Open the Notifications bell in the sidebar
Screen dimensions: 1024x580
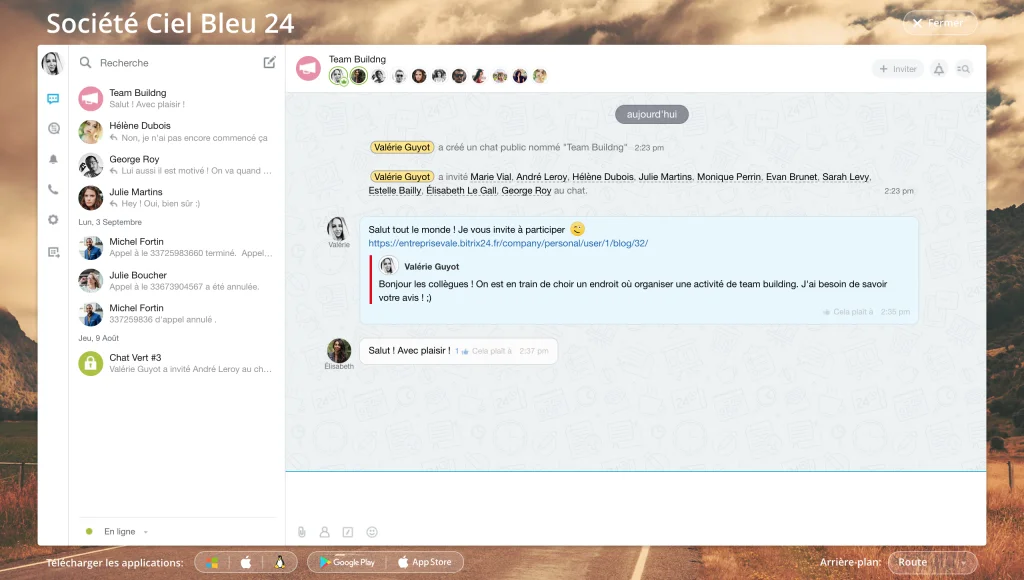pyautogui.click(x=53, y=161)
